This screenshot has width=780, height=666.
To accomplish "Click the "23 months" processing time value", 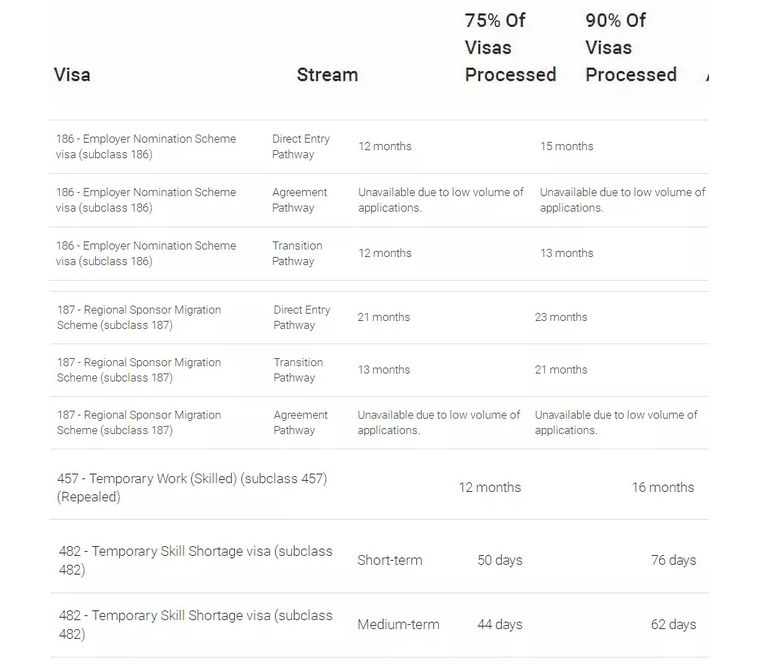I will pos(561,317).
